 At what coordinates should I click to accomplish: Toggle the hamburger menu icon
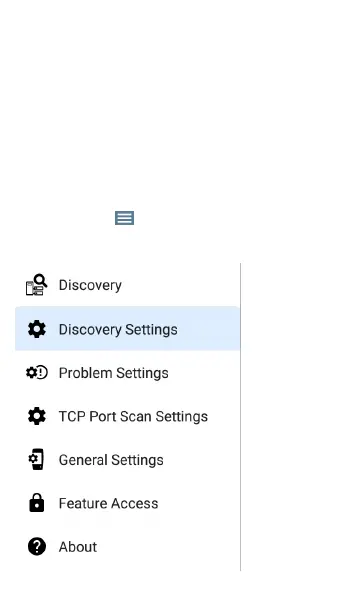125,218
